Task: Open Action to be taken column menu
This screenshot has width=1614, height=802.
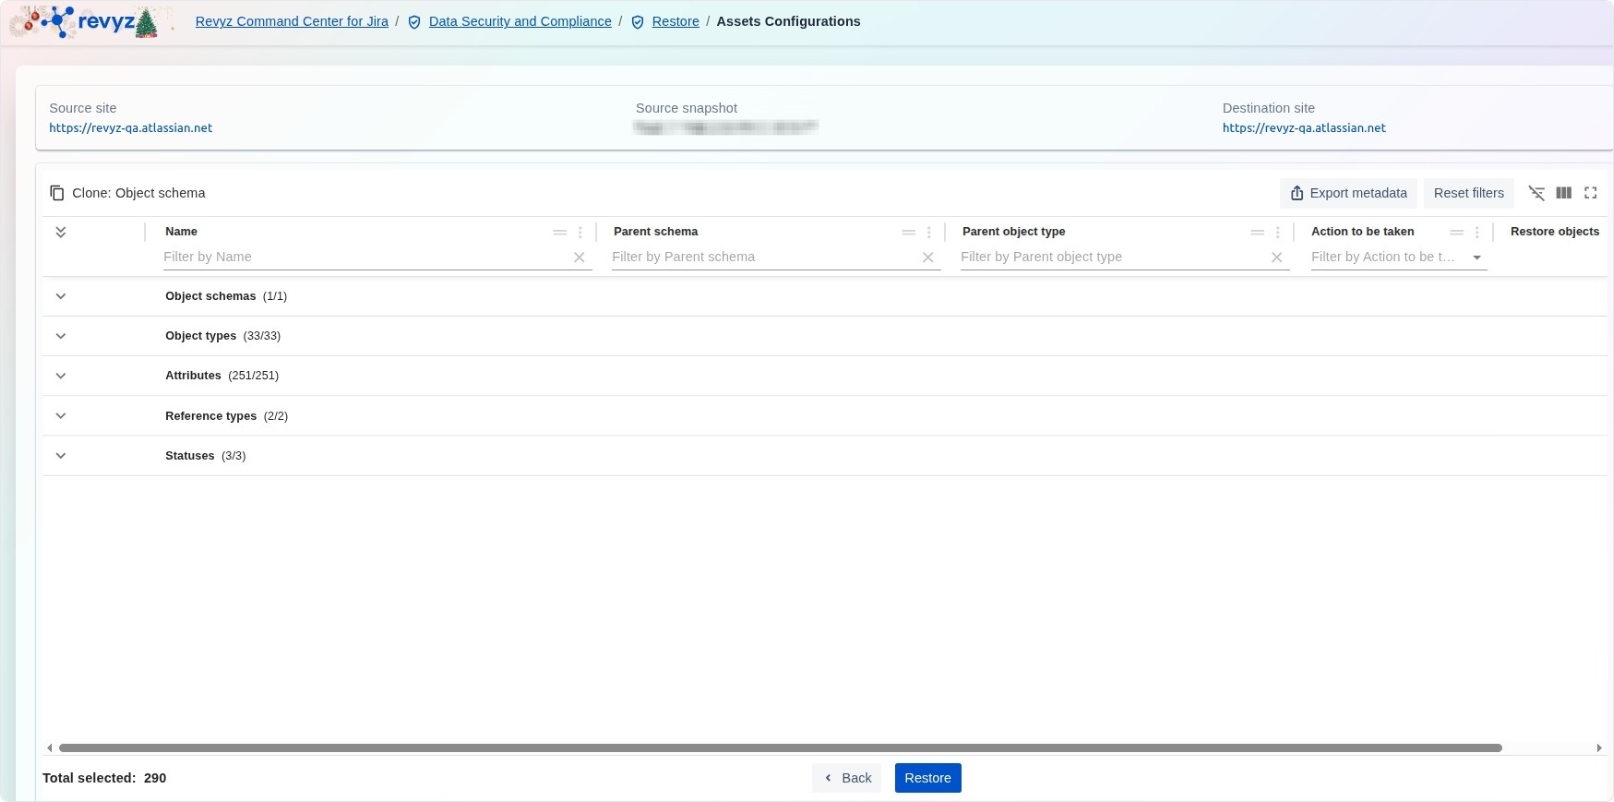Action: coord(1477,232)
